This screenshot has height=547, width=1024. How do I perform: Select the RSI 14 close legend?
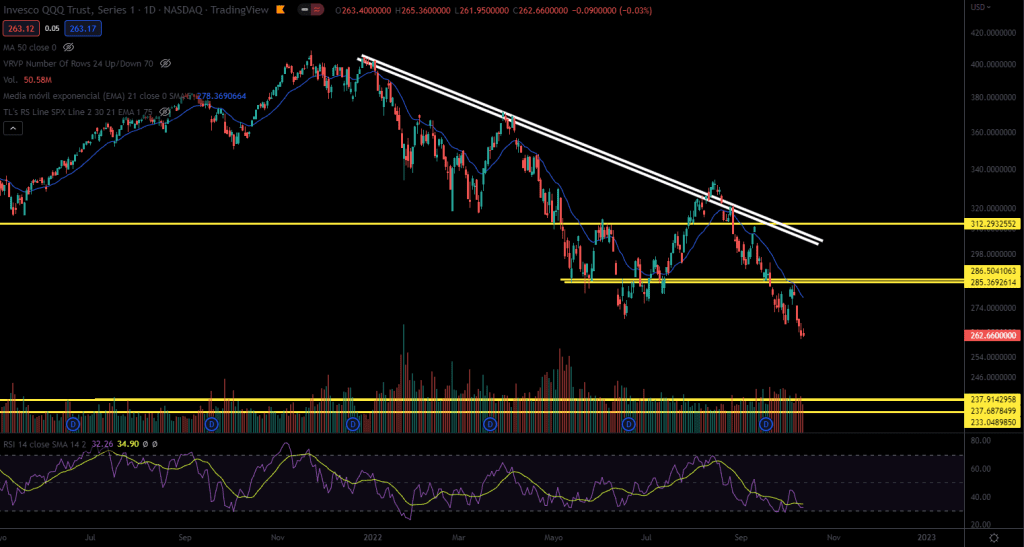tap(45, 444)
